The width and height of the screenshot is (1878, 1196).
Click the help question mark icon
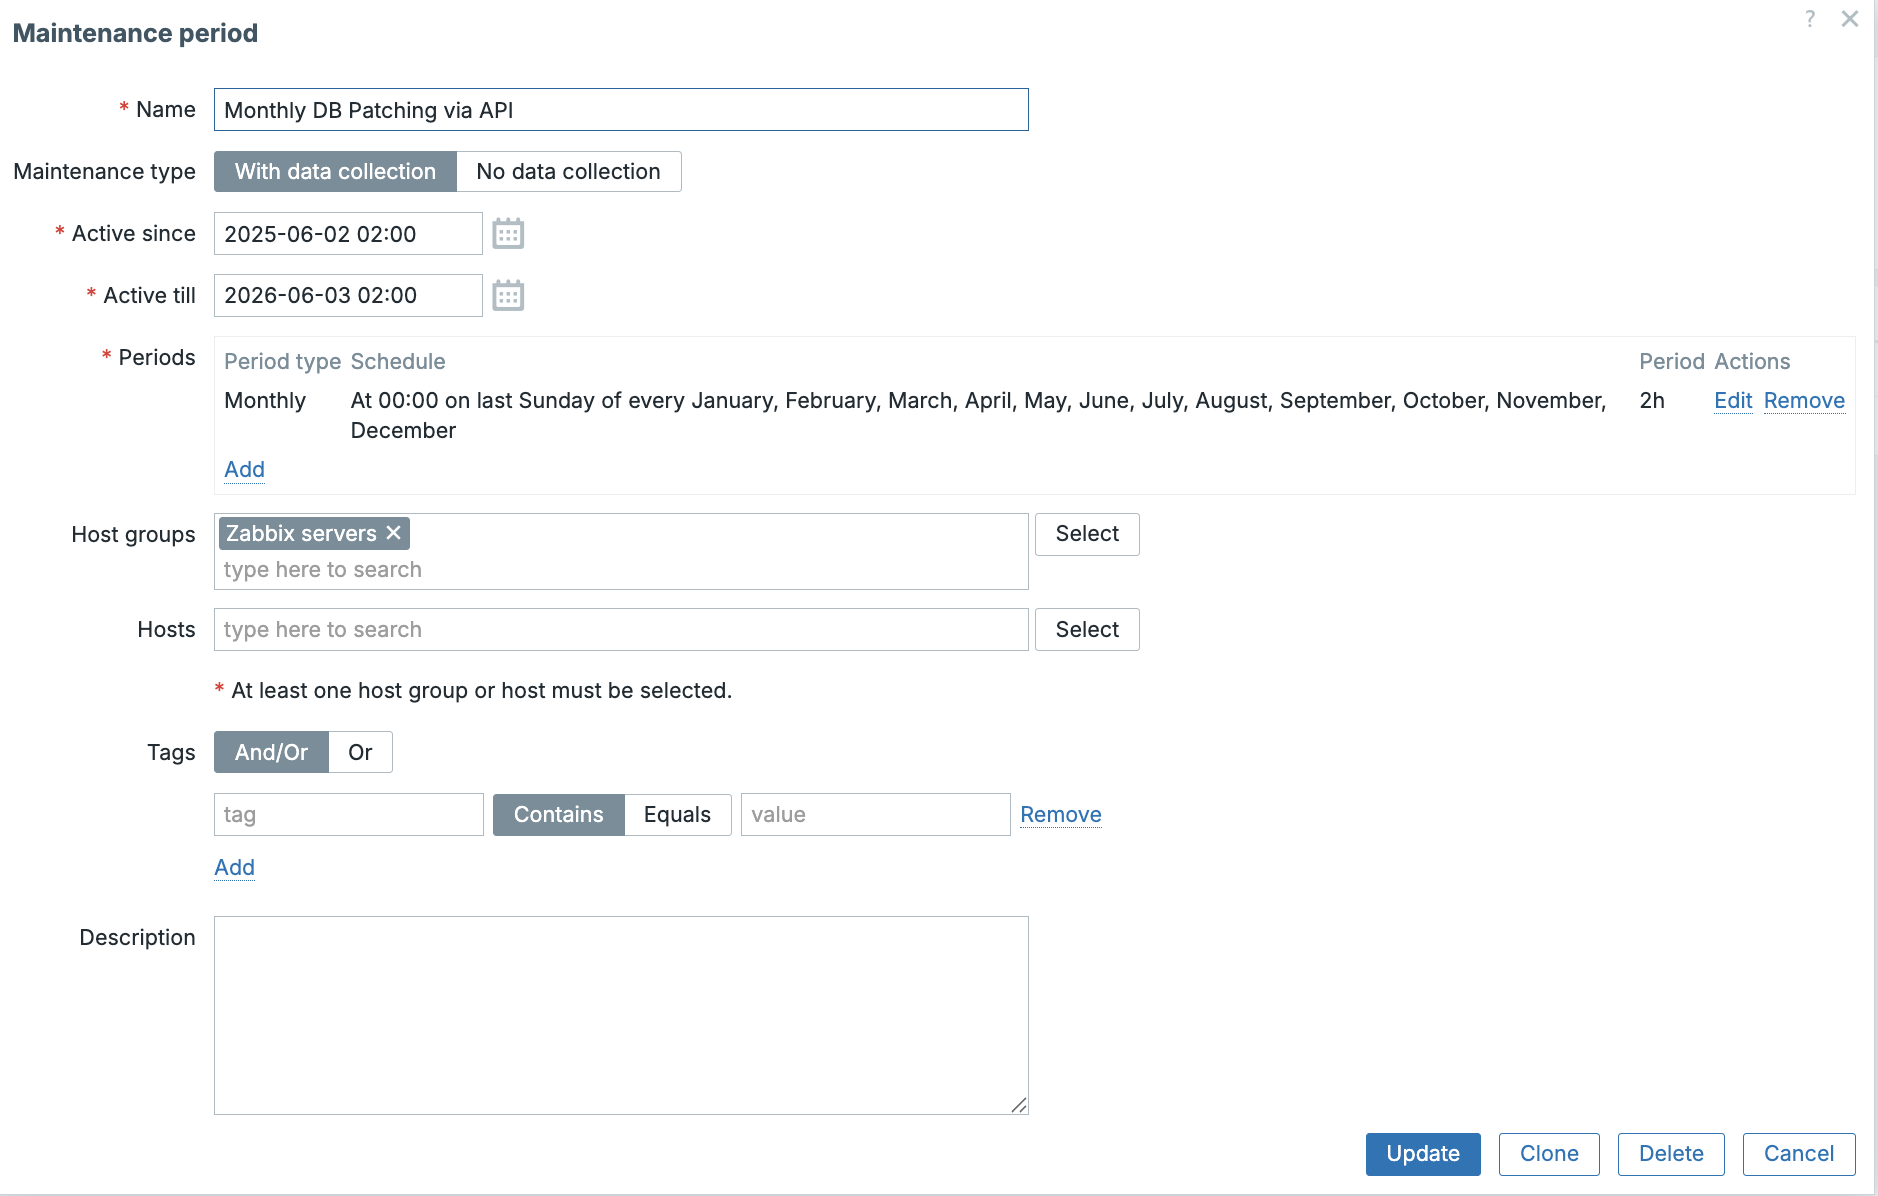1810,19
